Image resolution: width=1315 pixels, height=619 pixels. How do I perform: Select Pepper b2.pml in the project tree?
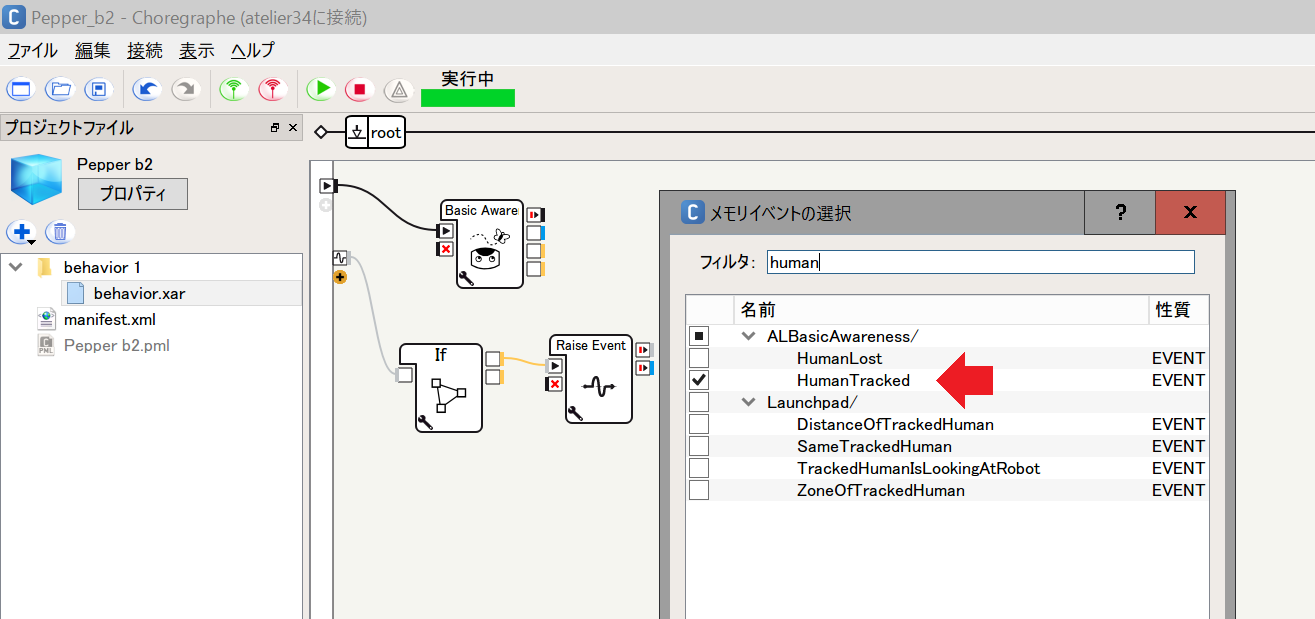click(x=117, y=346)
